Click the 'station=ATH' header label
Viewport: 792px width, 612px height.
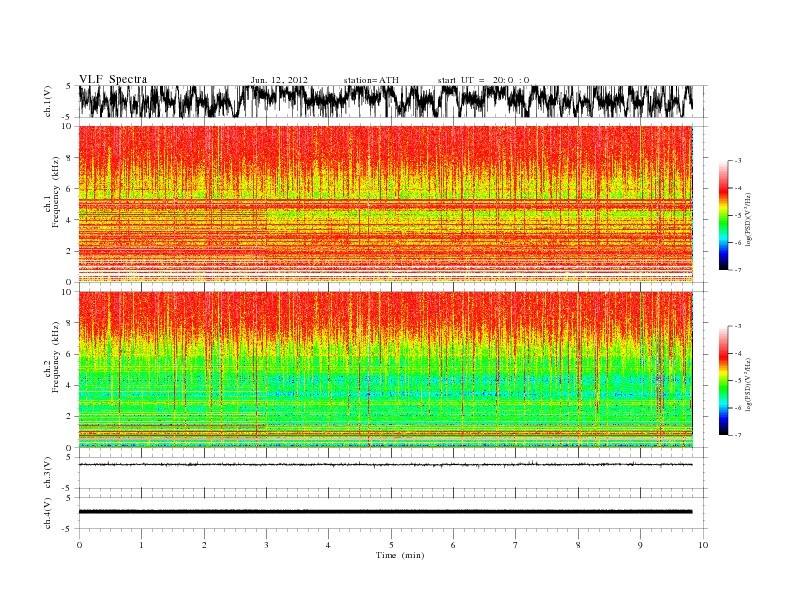point(371,80)
